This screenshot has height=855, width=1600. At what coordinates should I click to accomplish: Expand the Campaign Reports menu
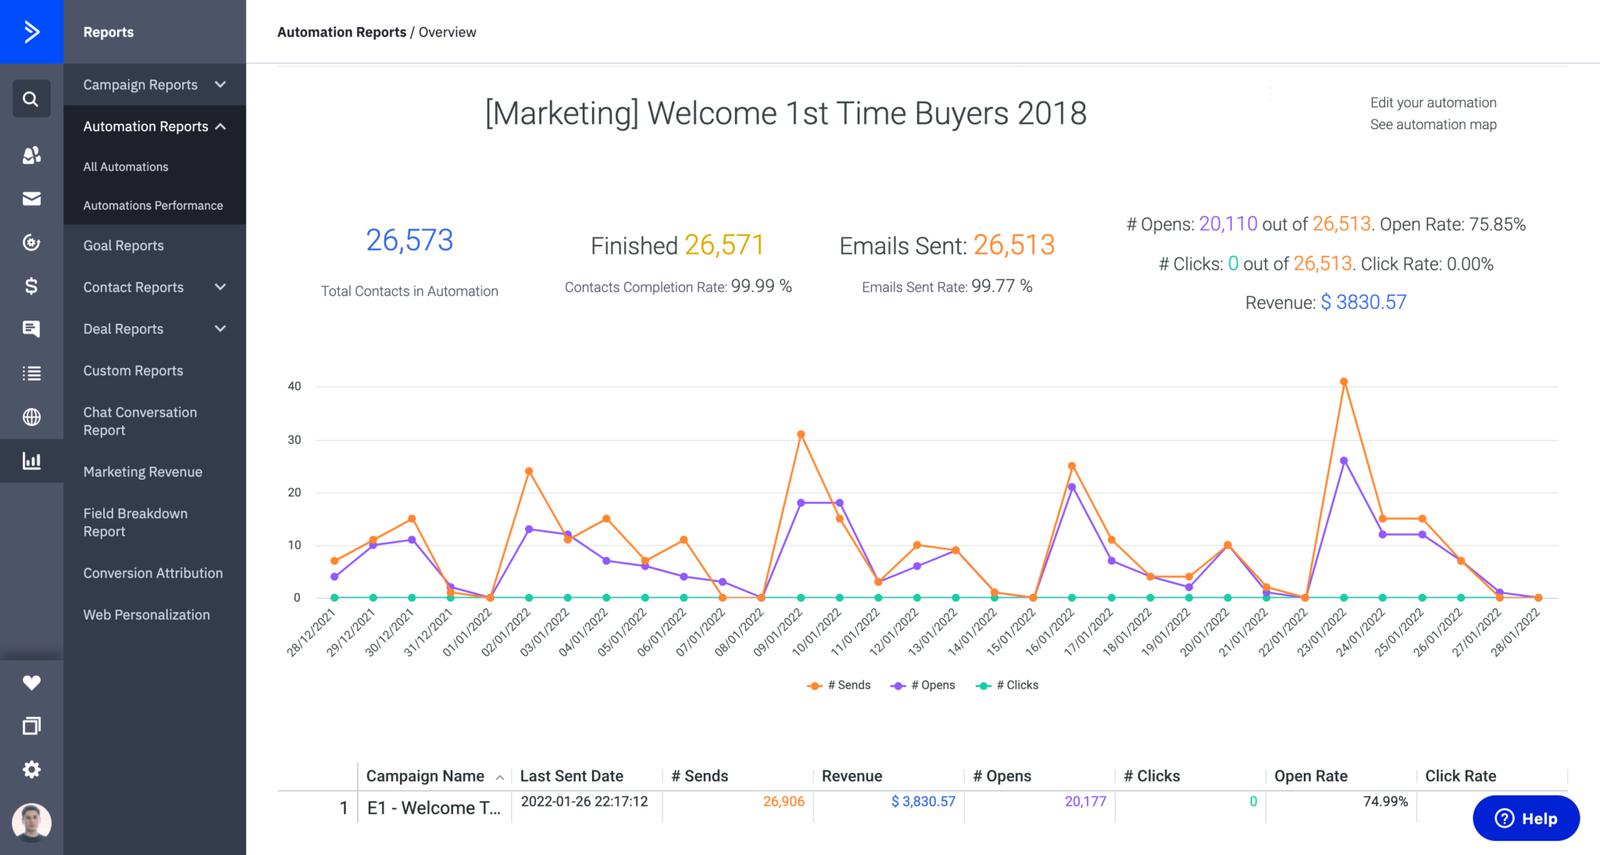pyautogui.click(x=154, y=85)
